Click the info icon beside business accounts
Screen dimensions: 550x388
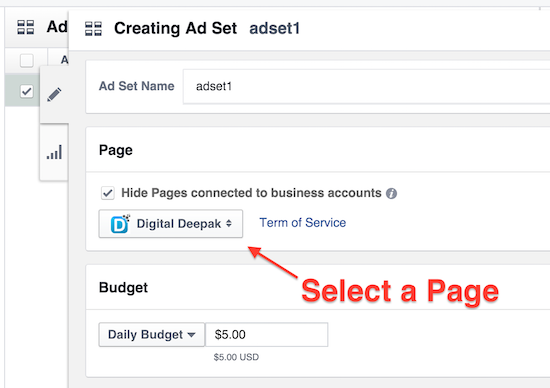pos(391,193)
